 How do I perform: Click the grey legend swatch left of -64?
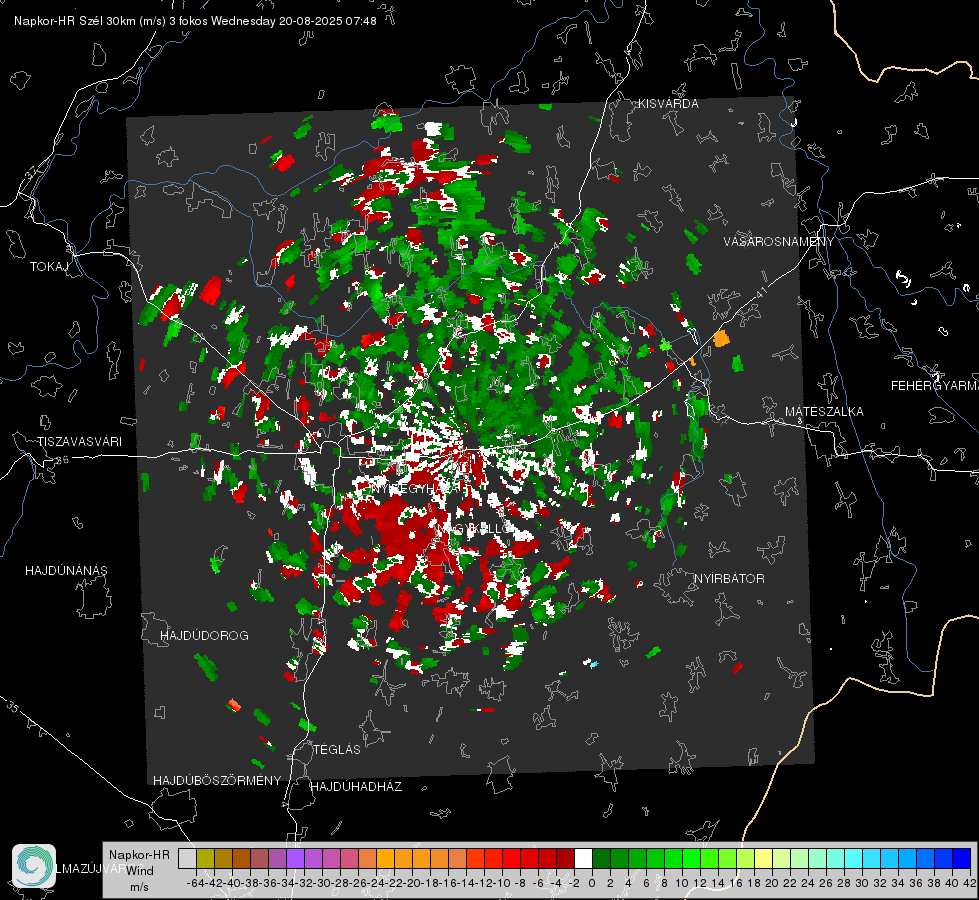(x=187, y=859)
